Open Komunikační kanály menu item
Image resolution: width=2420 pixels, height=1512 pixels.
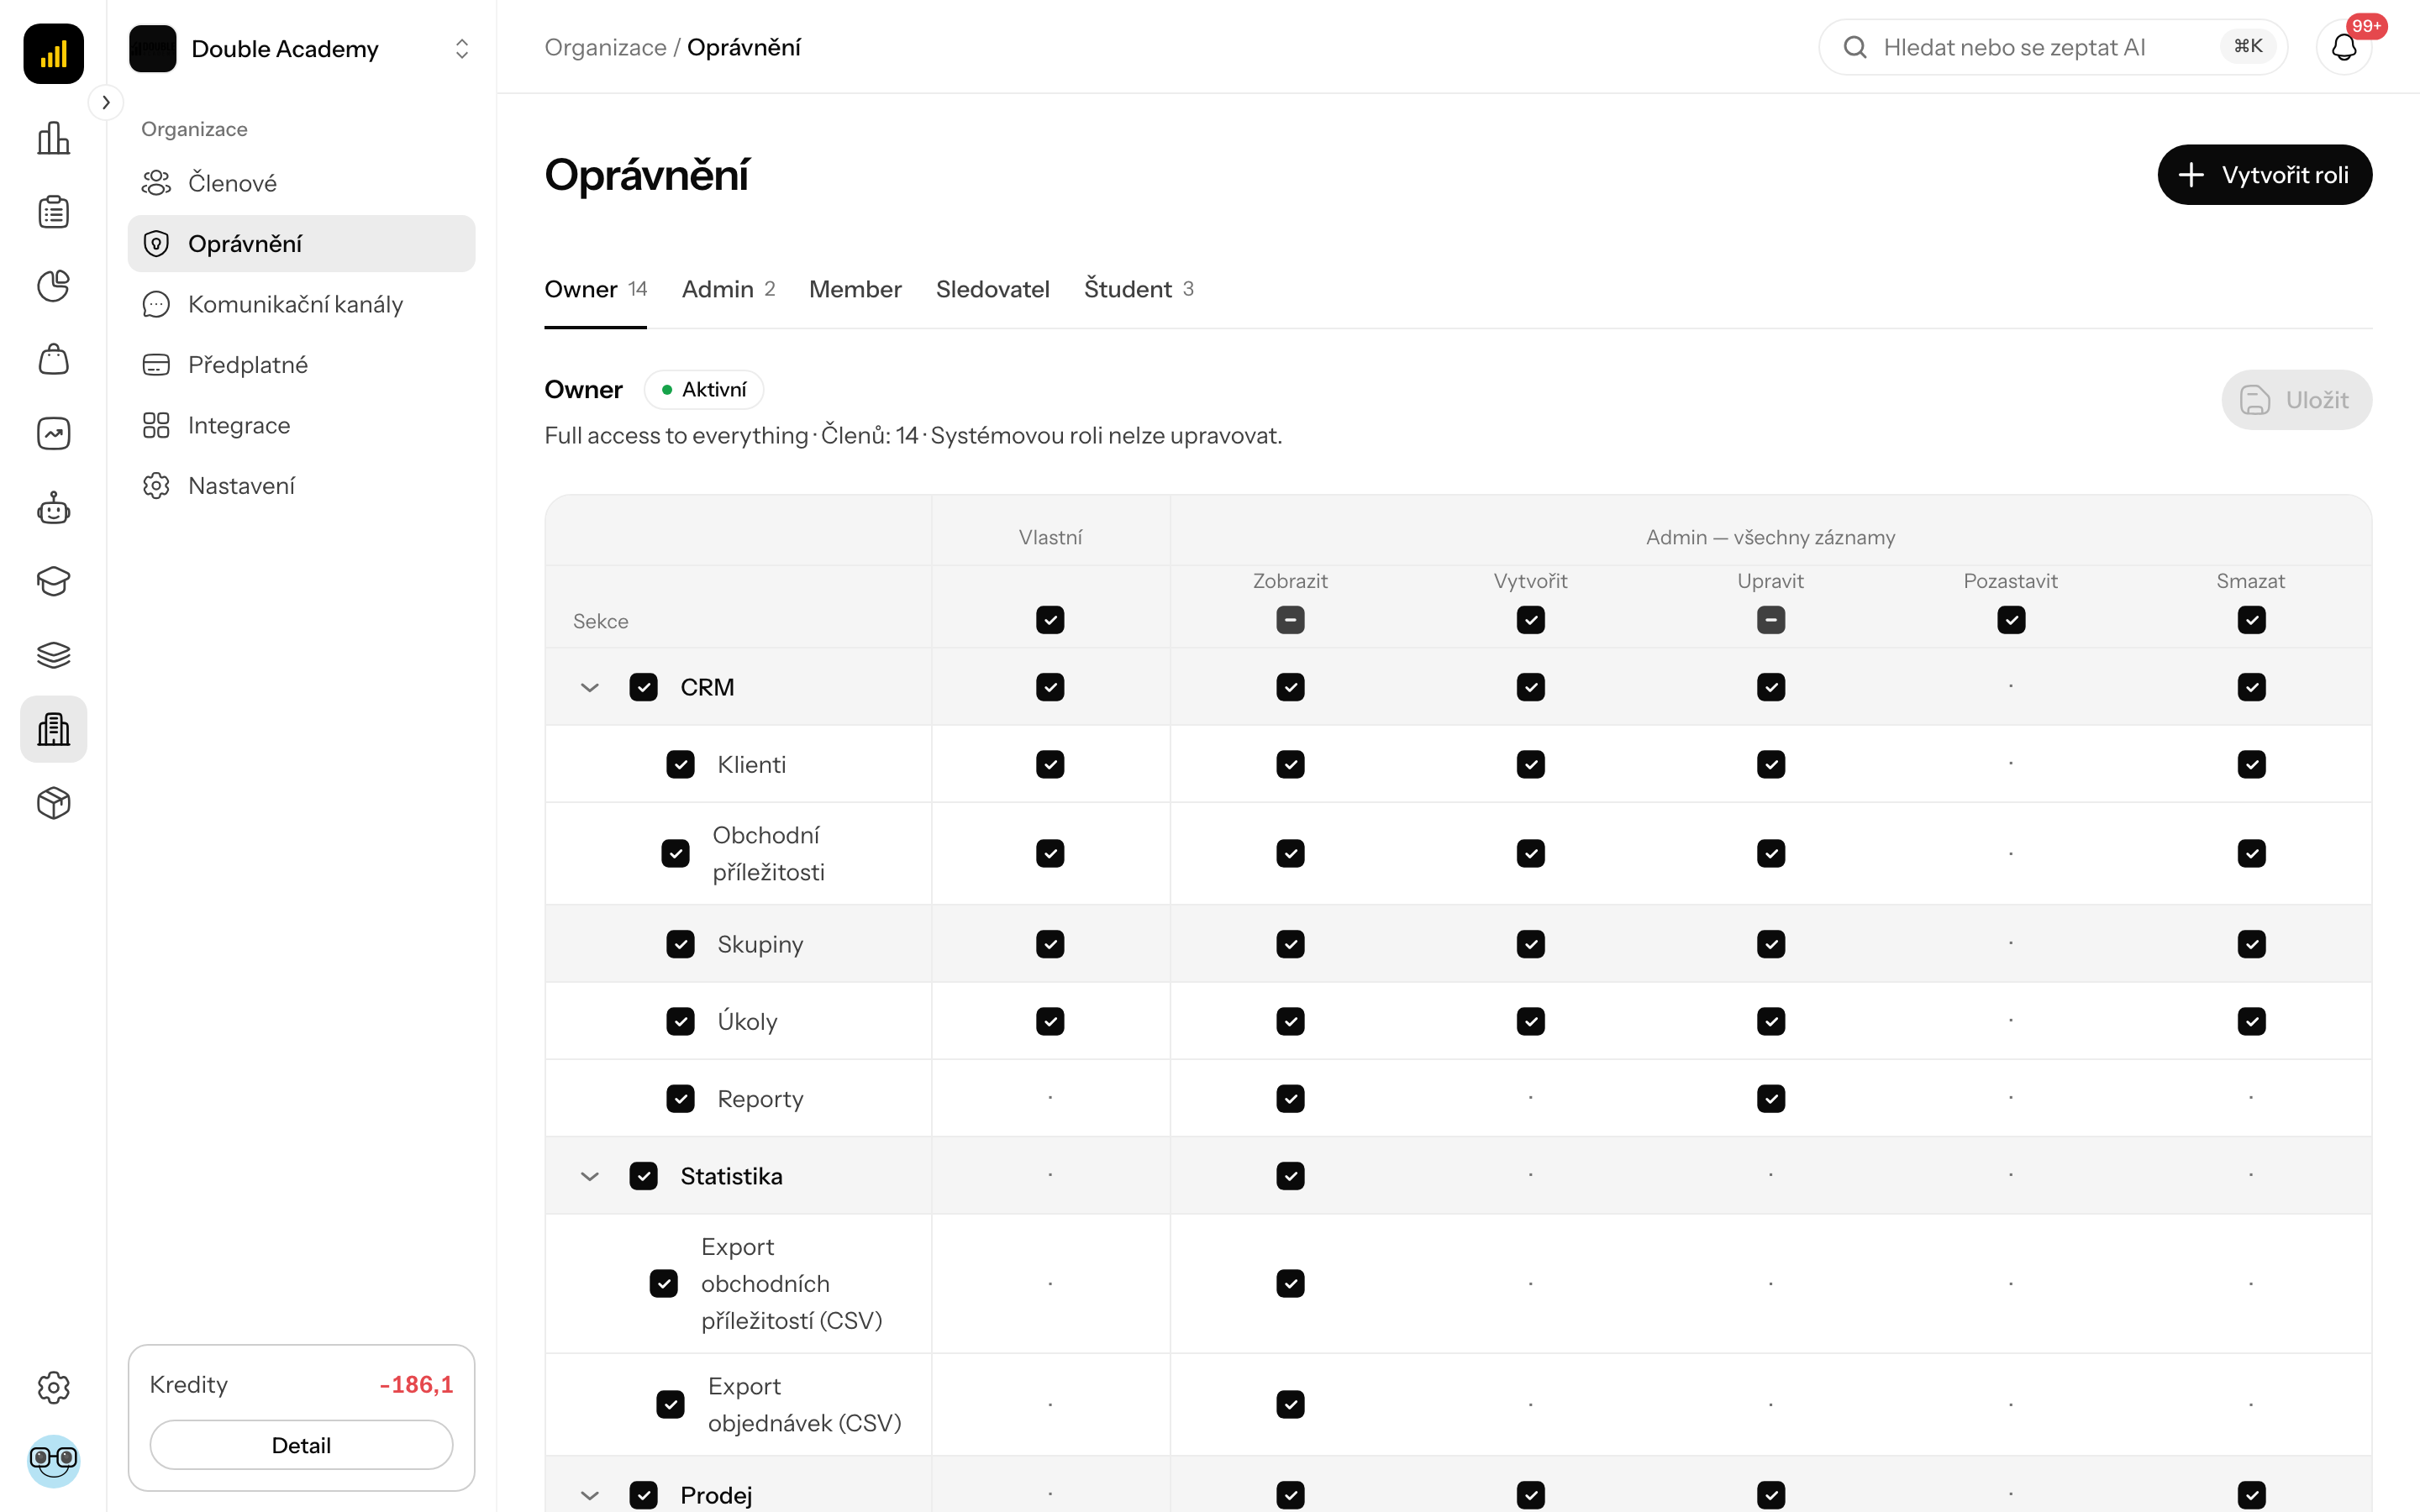click(x=301, y=304)
